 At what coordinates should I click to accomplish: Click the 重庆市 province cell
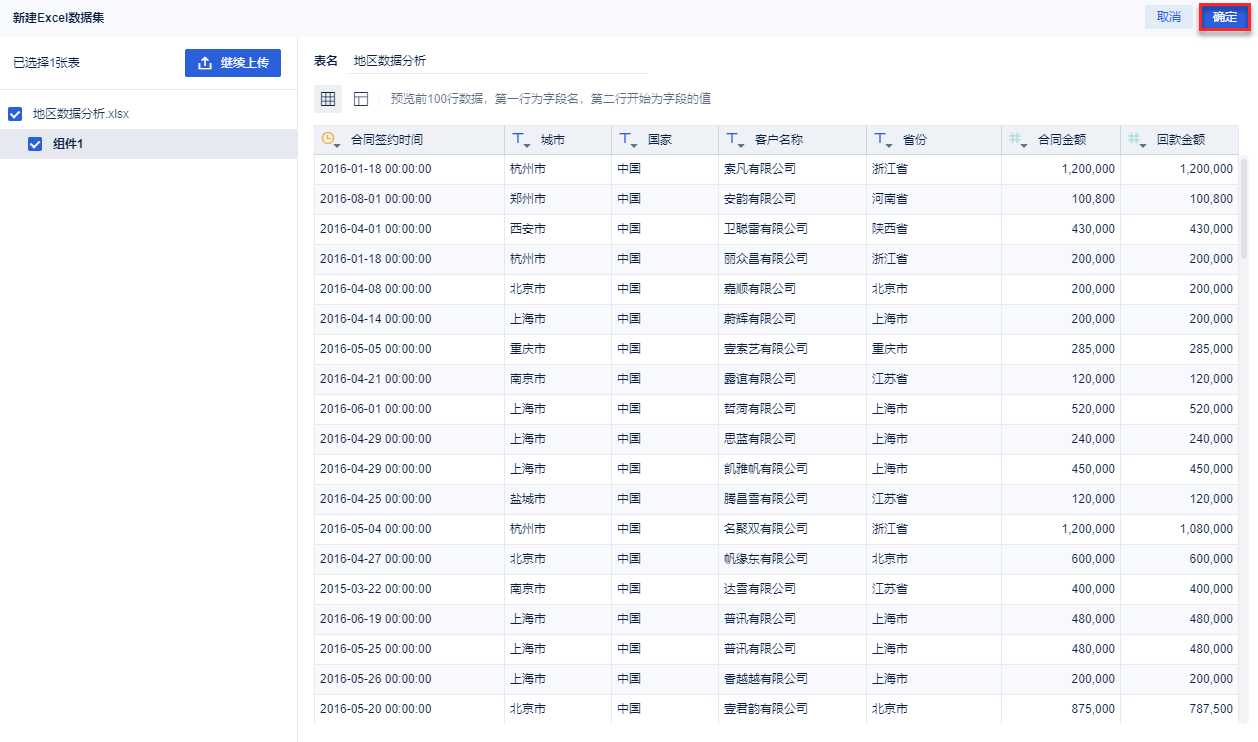point(934,349)
